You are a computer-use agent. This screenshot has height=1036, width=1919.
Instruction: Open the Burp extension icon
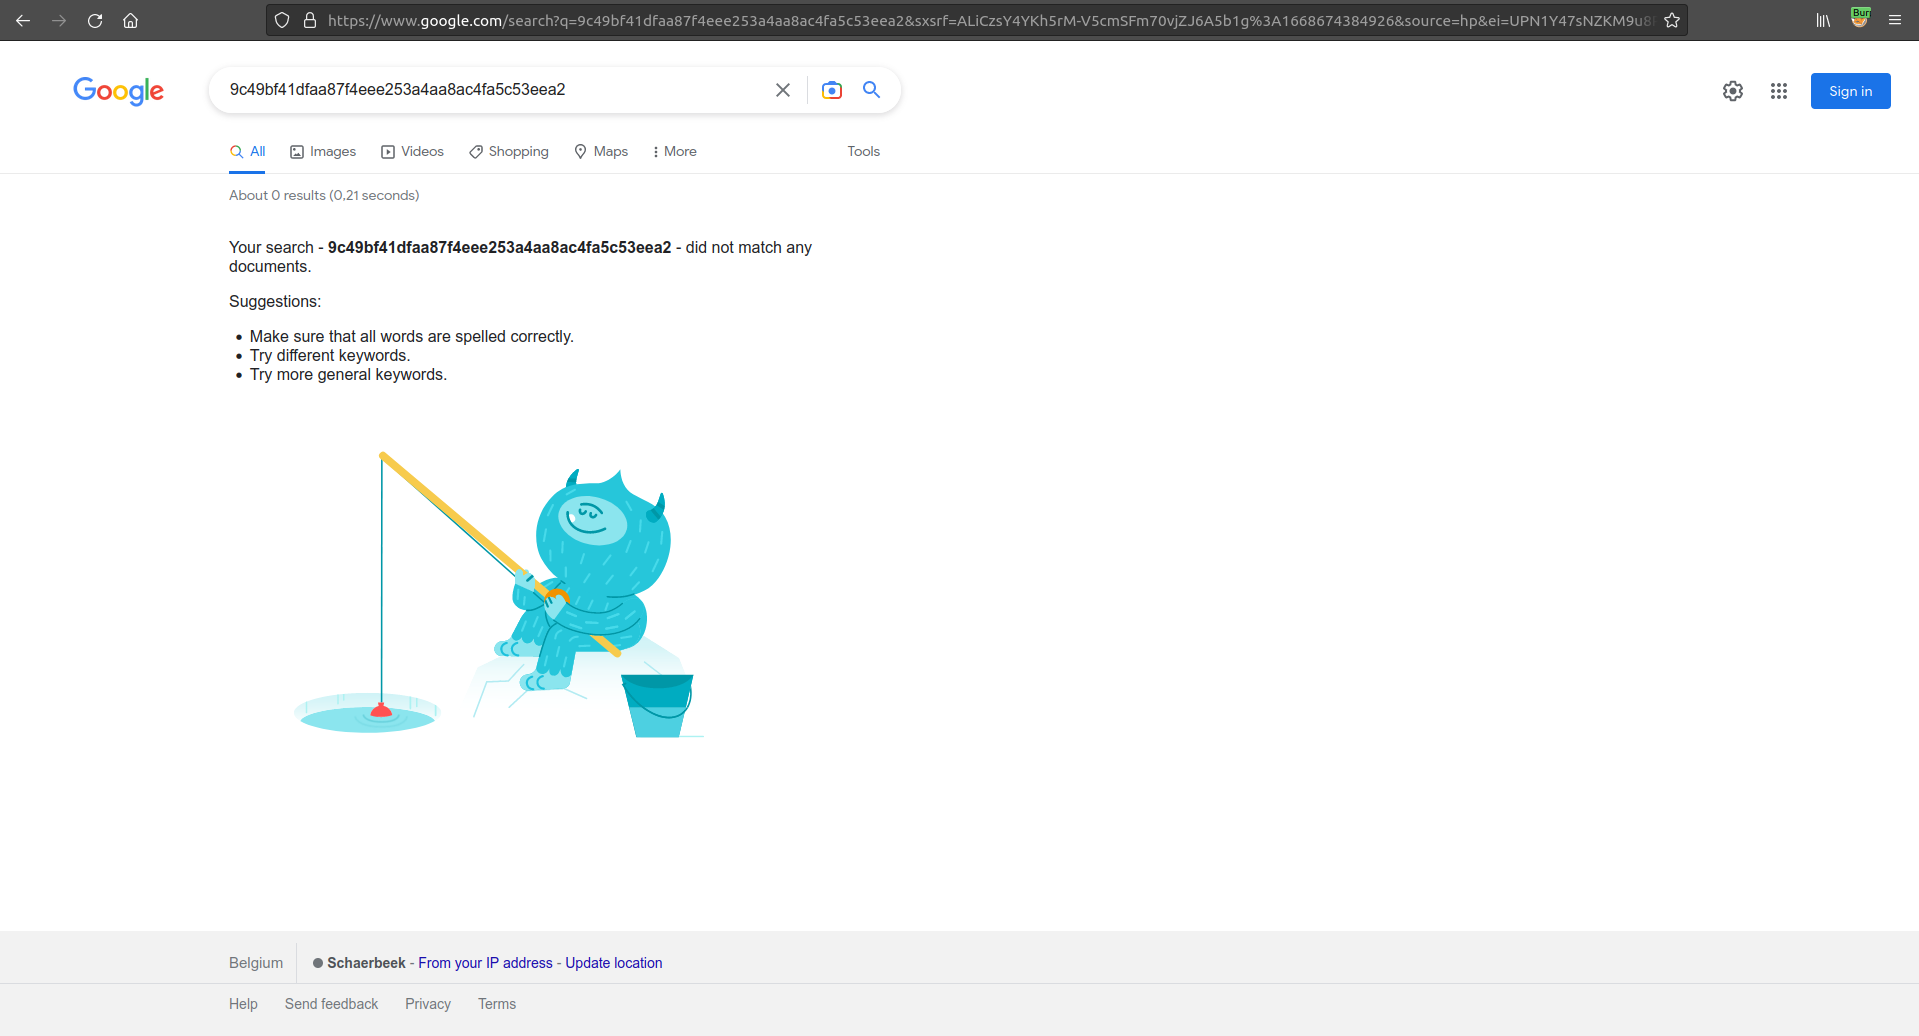pyautogui.click(x=1860, y=18)
